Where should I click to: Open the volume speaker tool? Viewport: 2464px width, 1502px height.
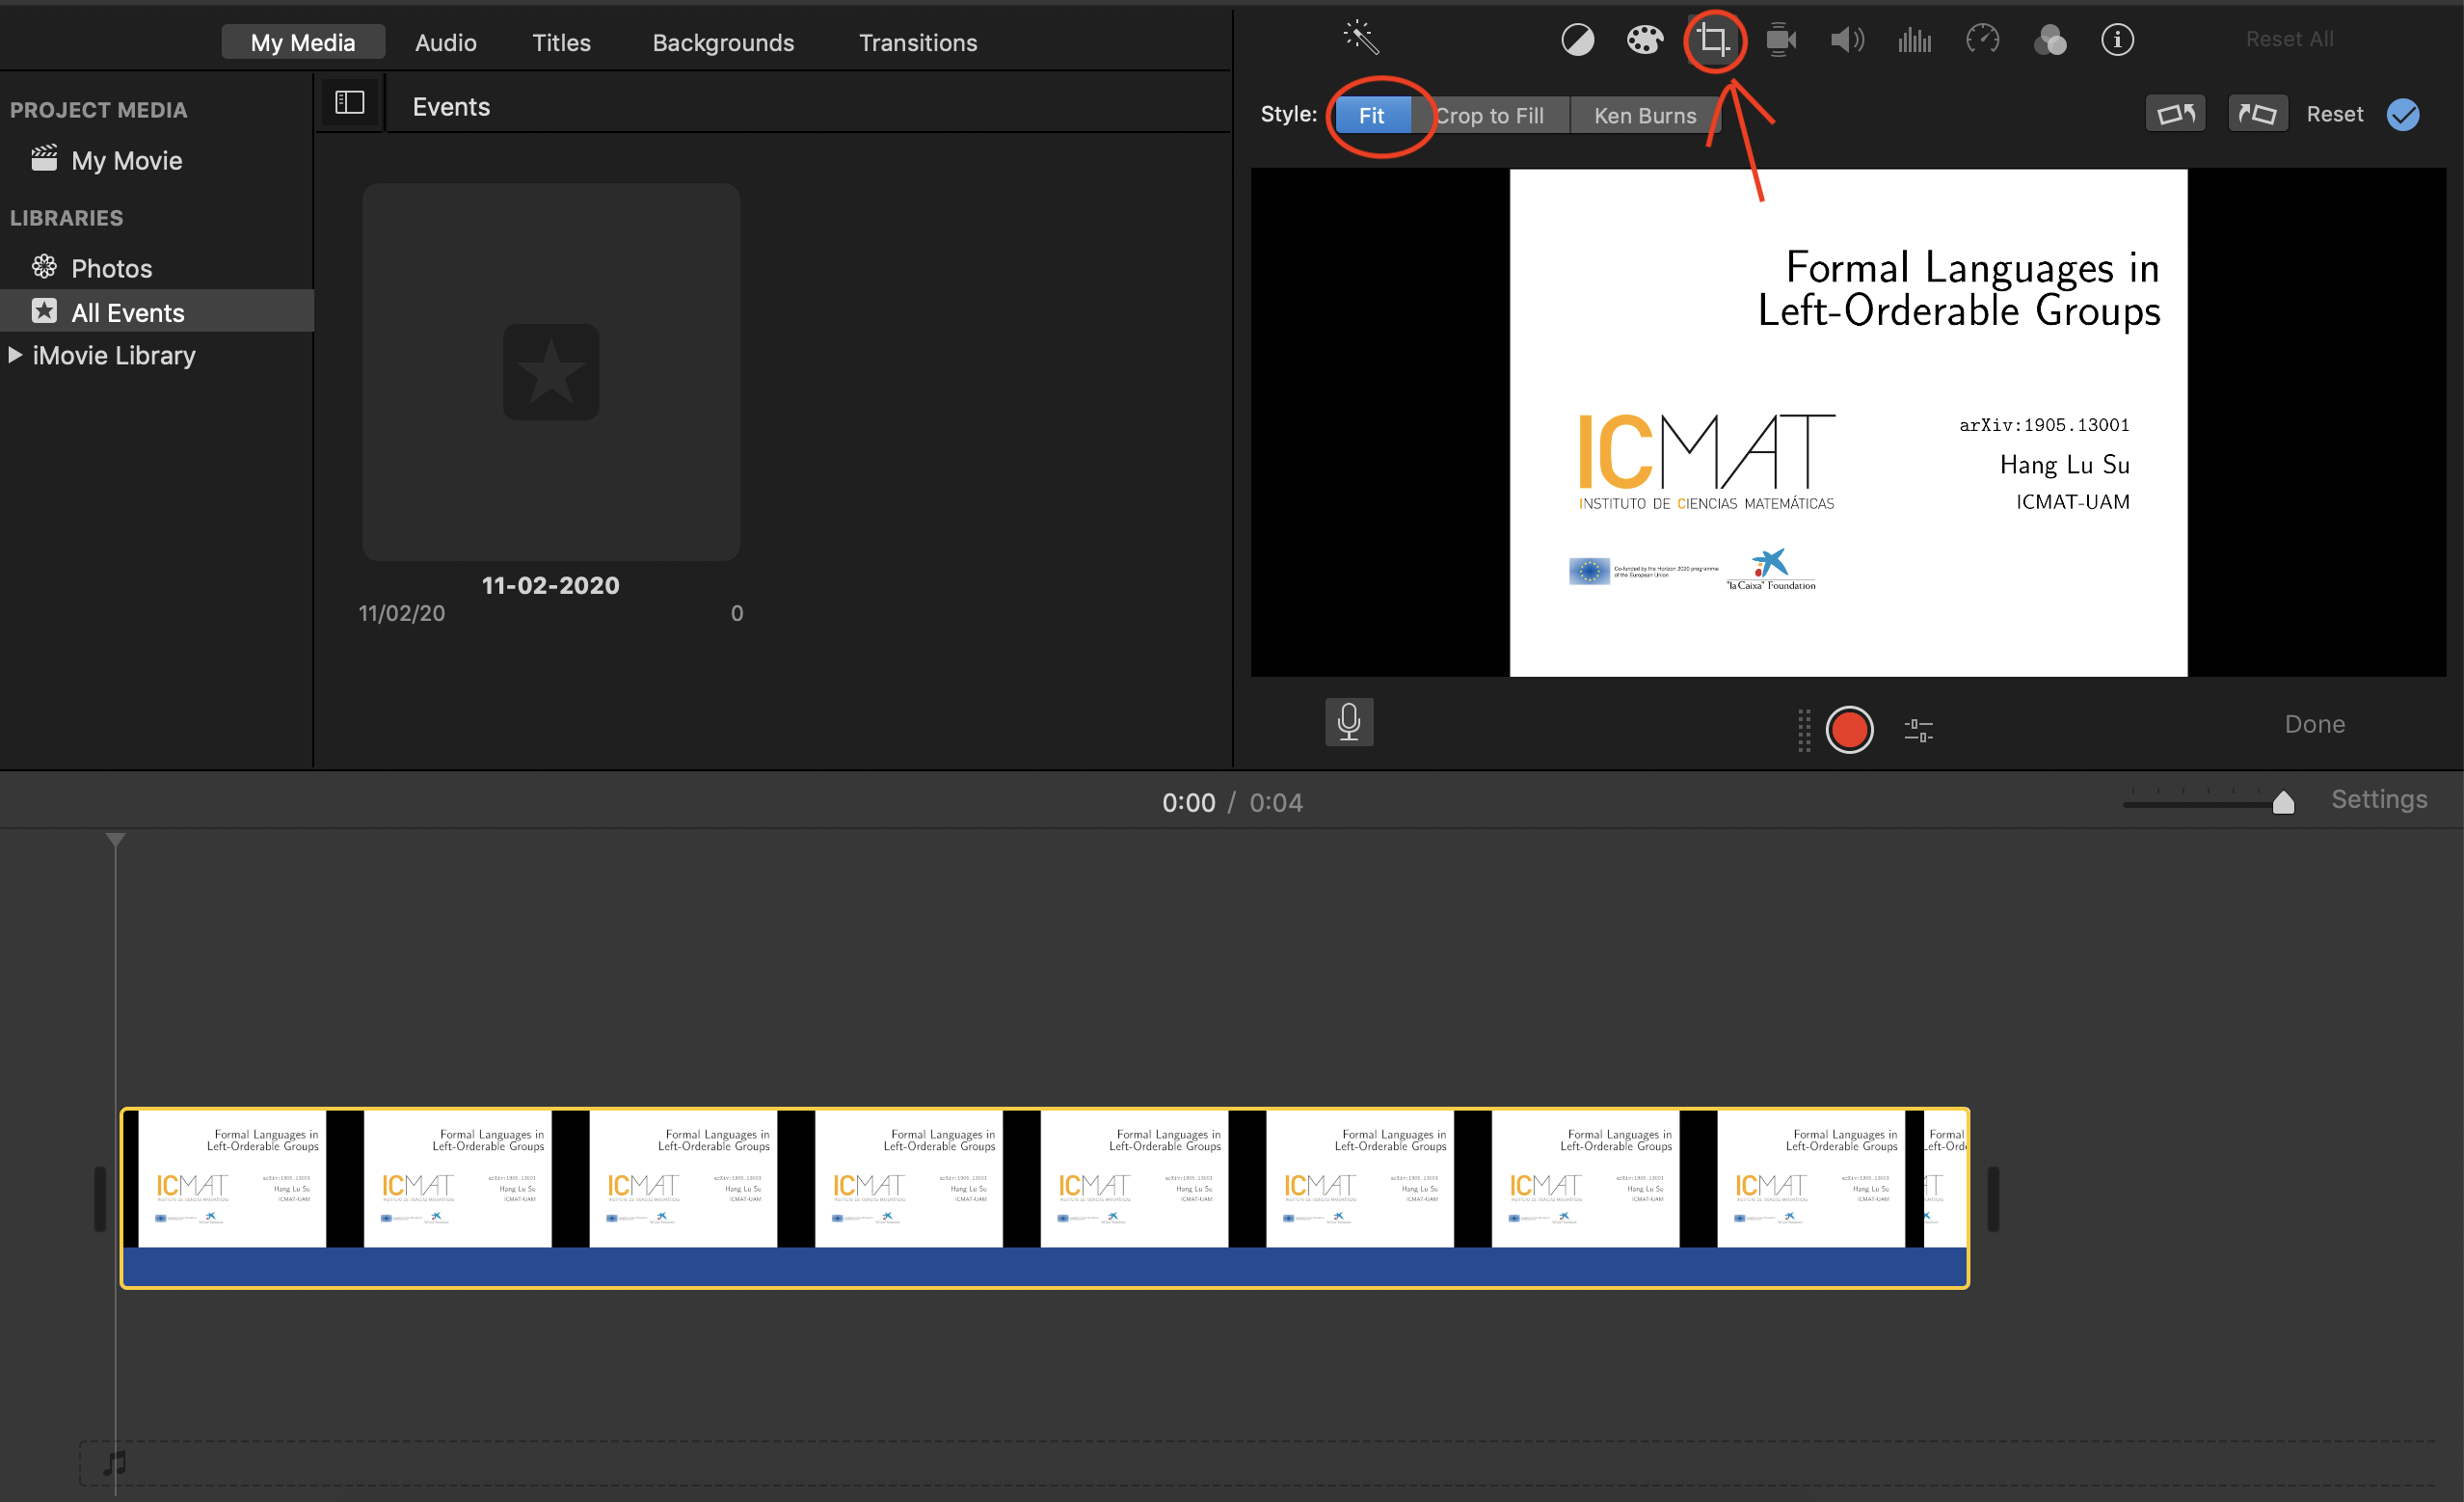click(1847, 40)
